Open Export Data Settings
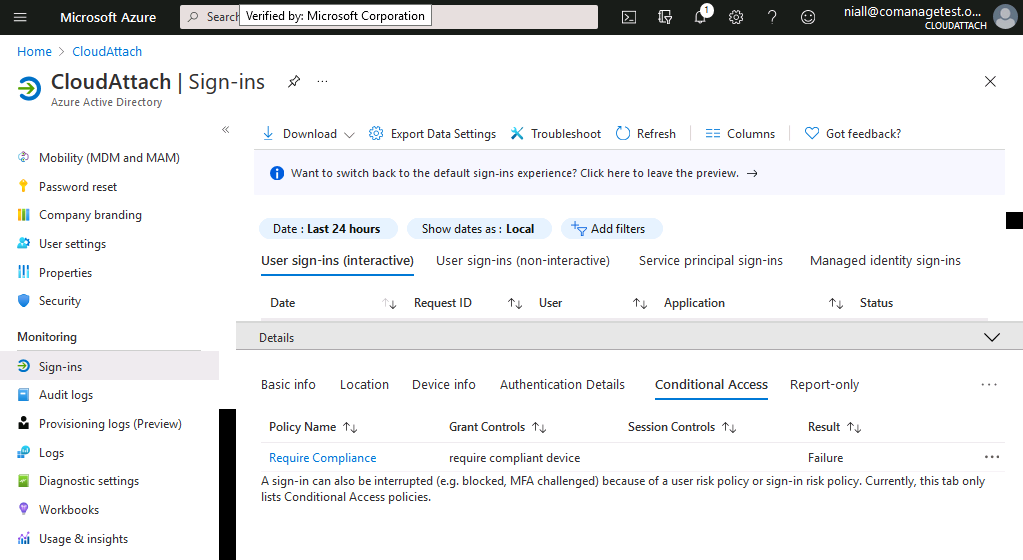Viewport: 1023px width, 560px height. (432, 134)
